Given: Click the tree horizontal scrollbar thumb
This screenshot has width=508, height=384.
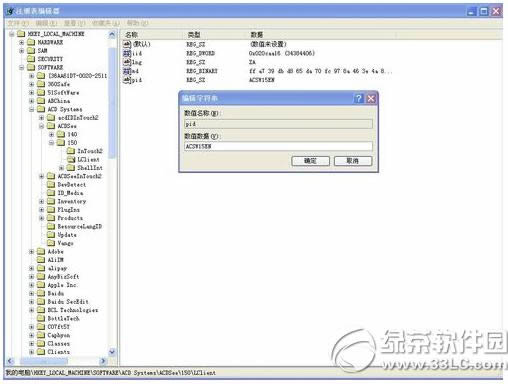Looking at the screenshot, I should [43, 361].
